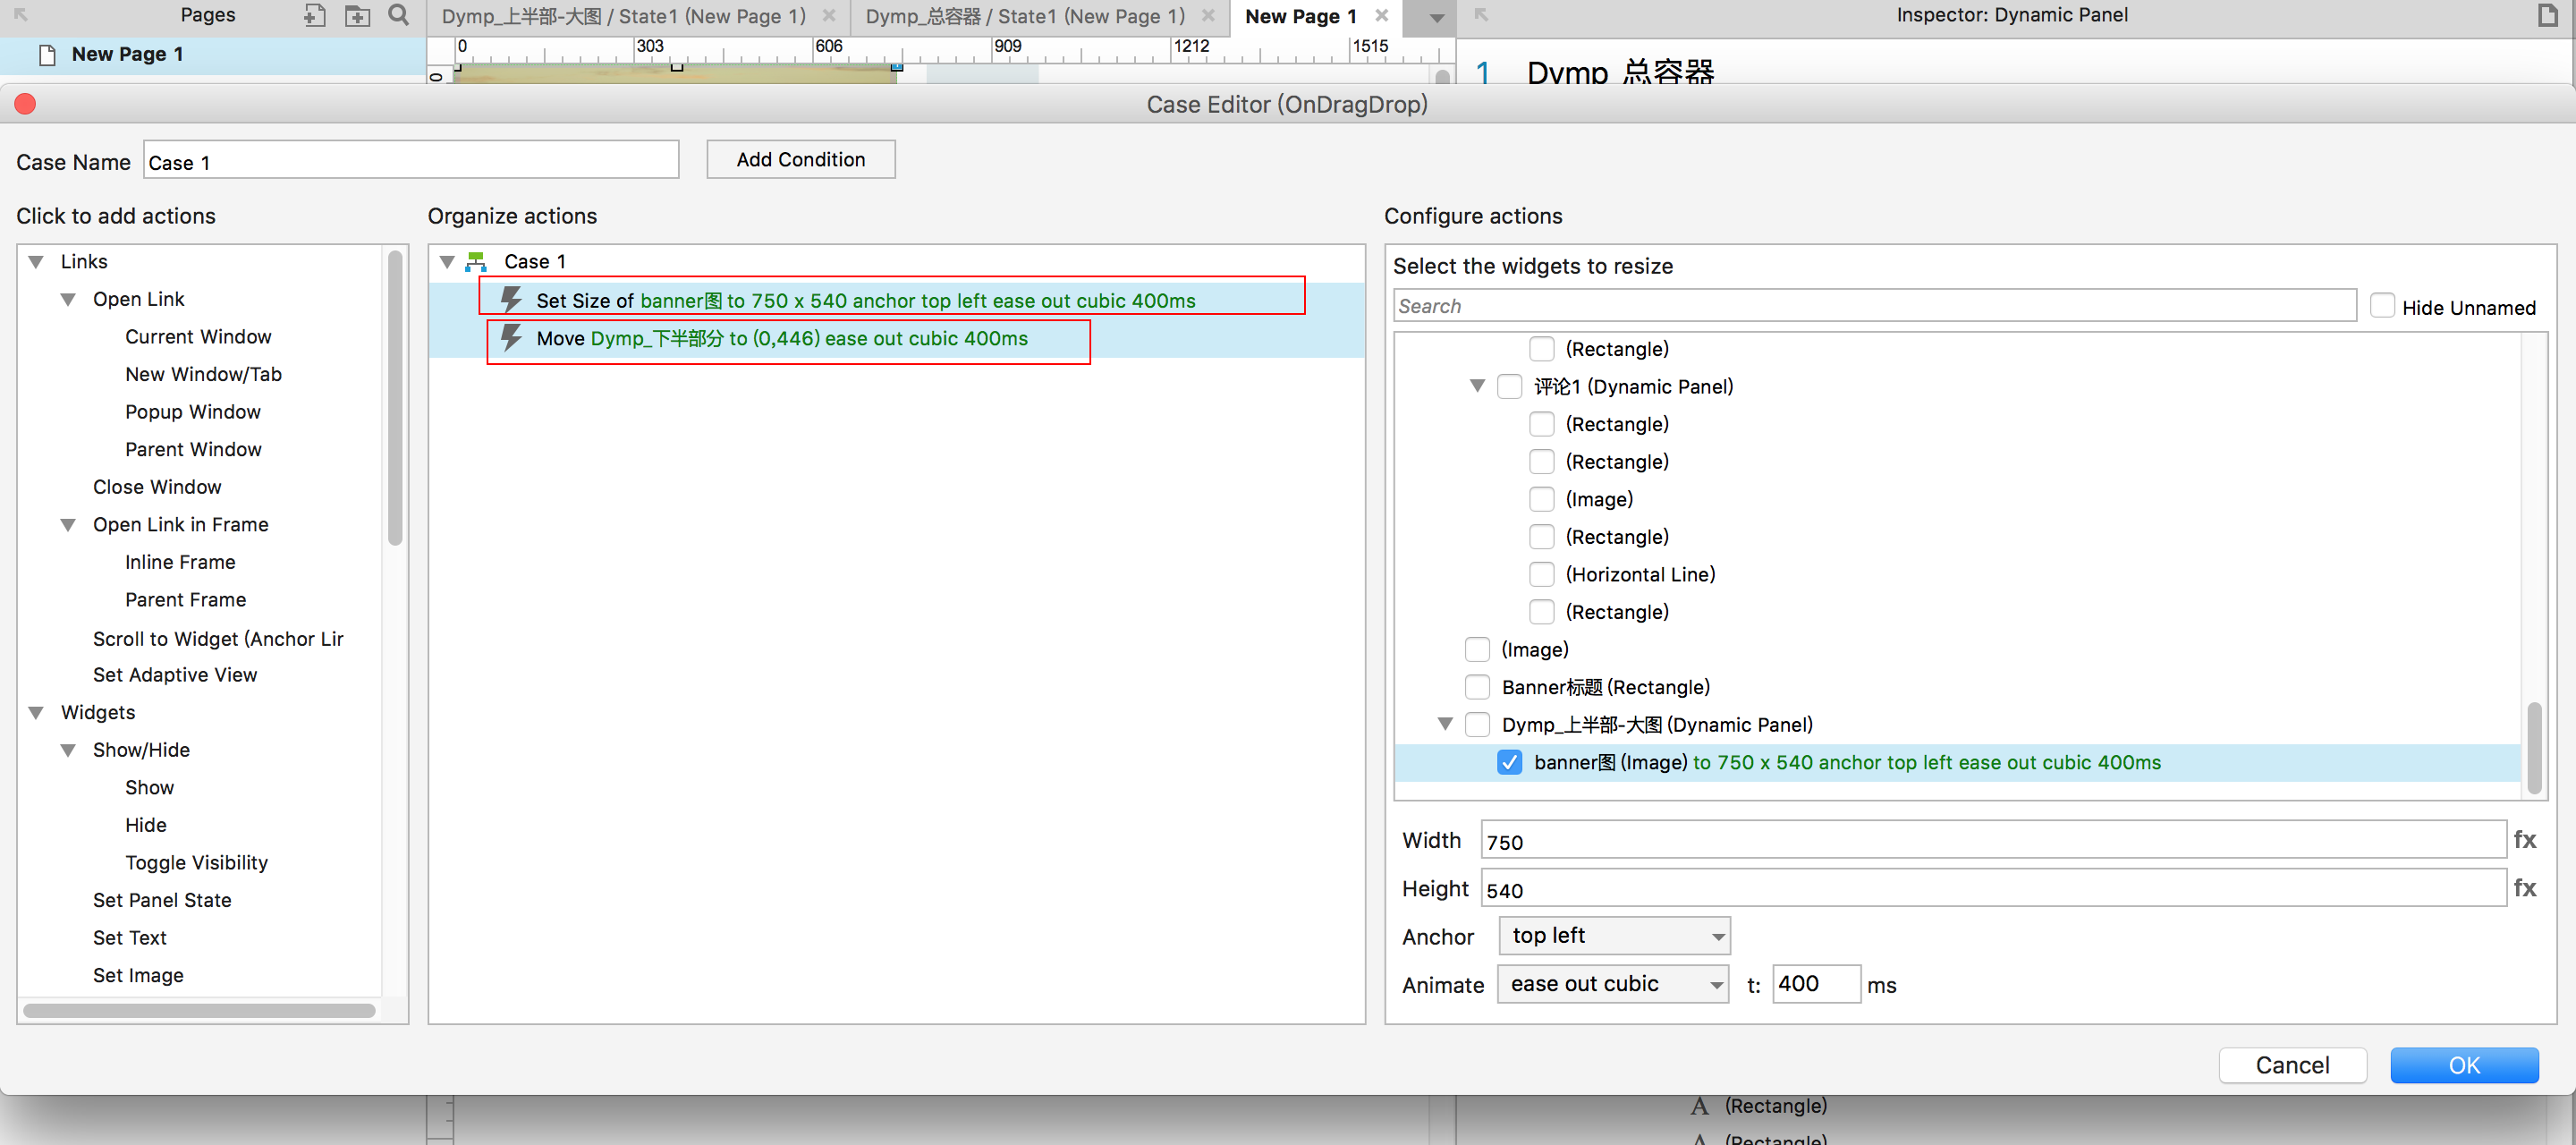Click the add page icon in Pages panel
The image size is (2576, 1145).
click(314, 15)
